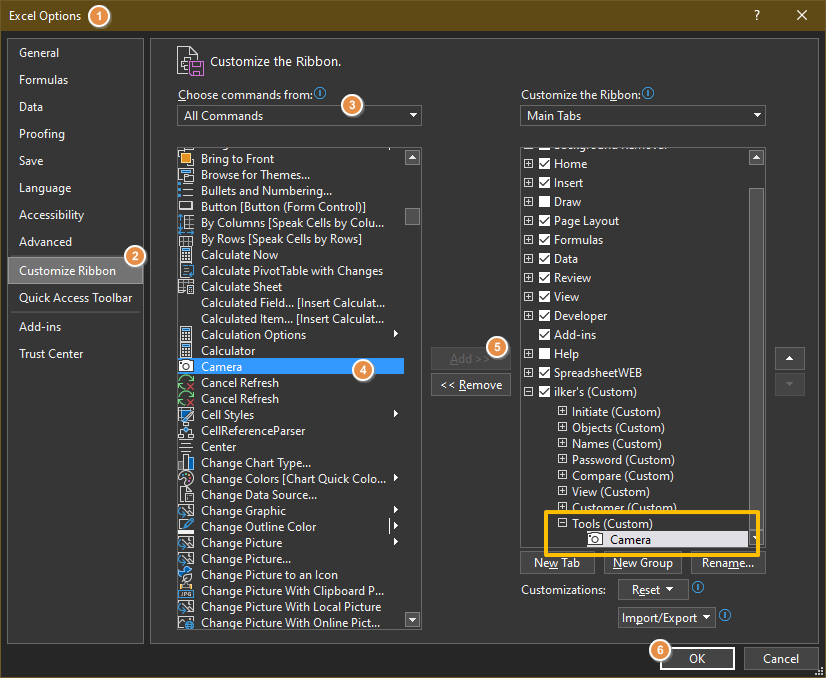Open Quick Access Toolbar settings
The width and height of the screenshot is (826, 678).
[x=75, y=298]
